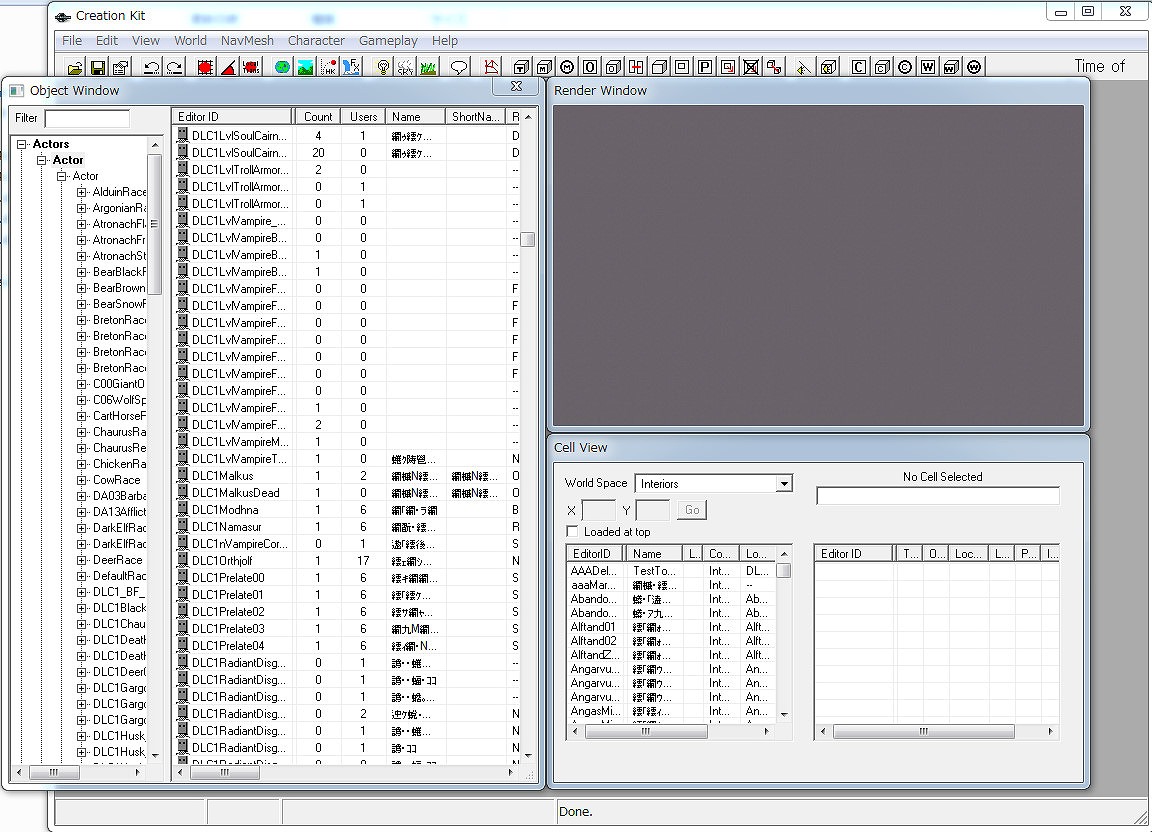Select the DLC1Orthjolf row
Viewport: 1152px width, 832px height.
click(347, 561)
